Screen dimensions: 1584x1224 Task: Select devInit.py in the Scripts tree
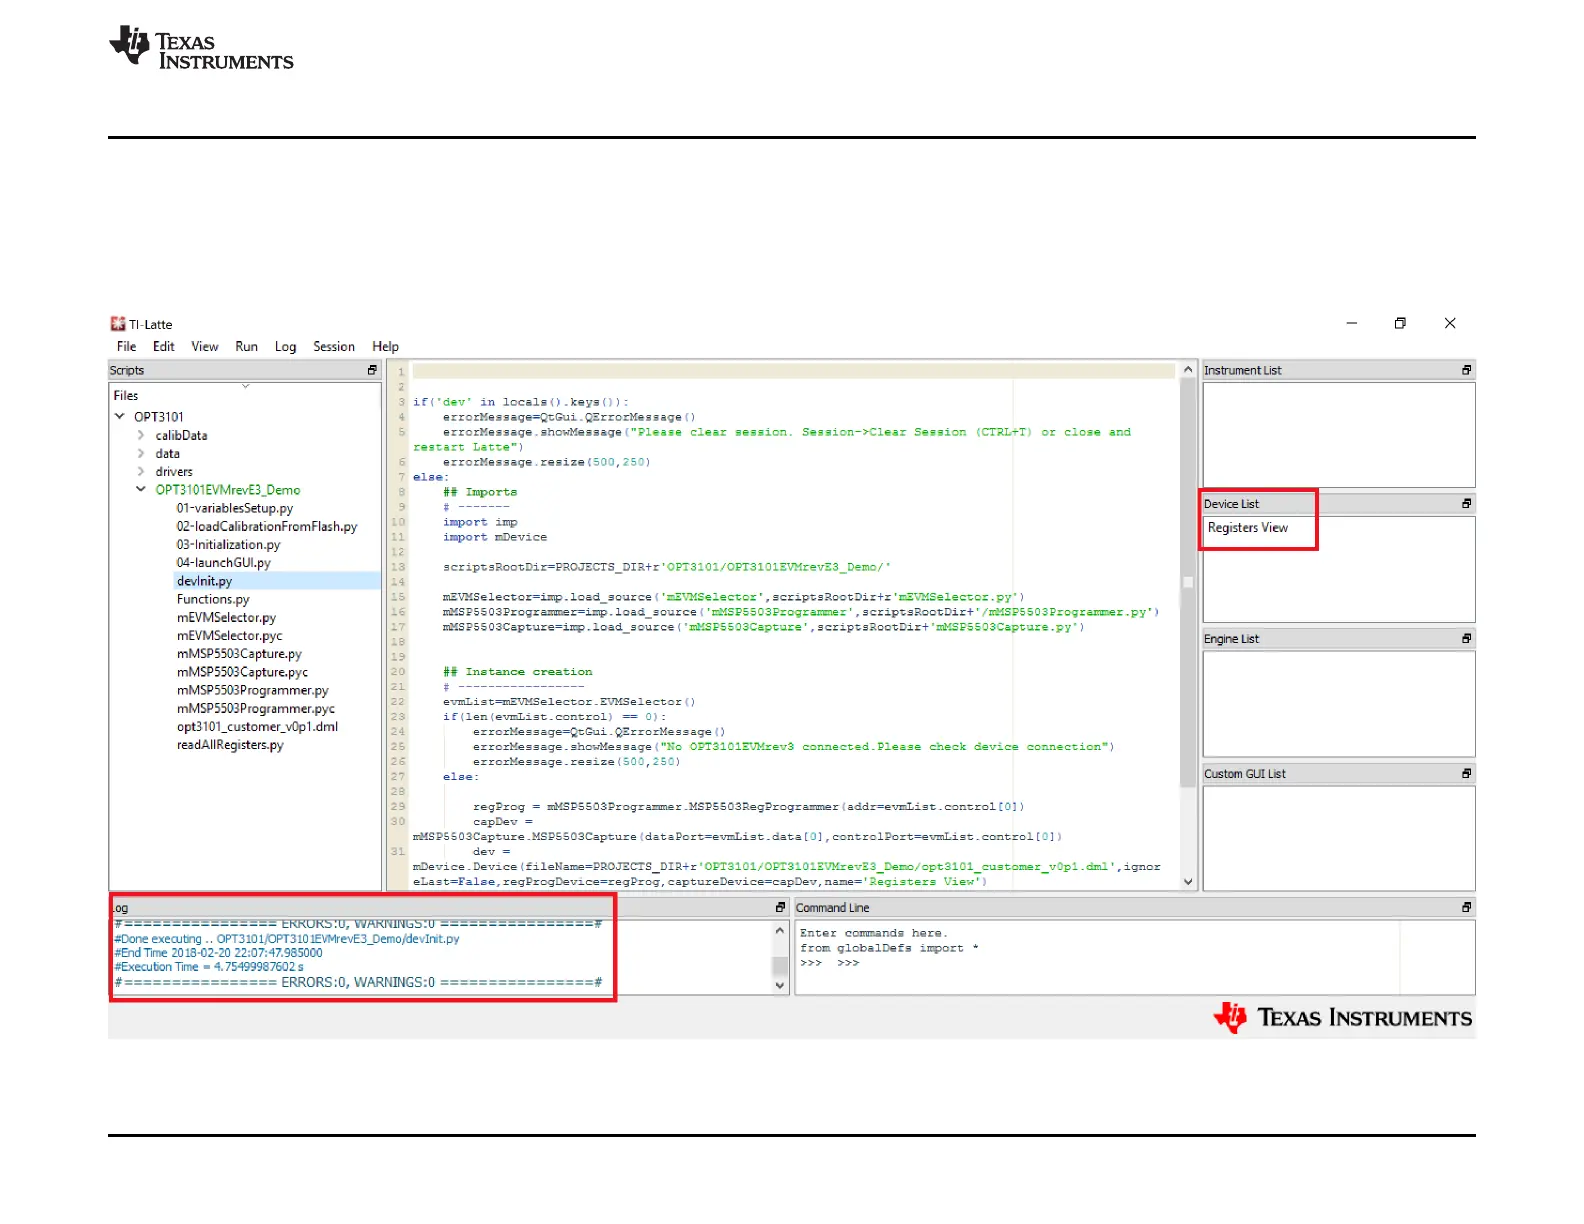(x=204, y=581)
